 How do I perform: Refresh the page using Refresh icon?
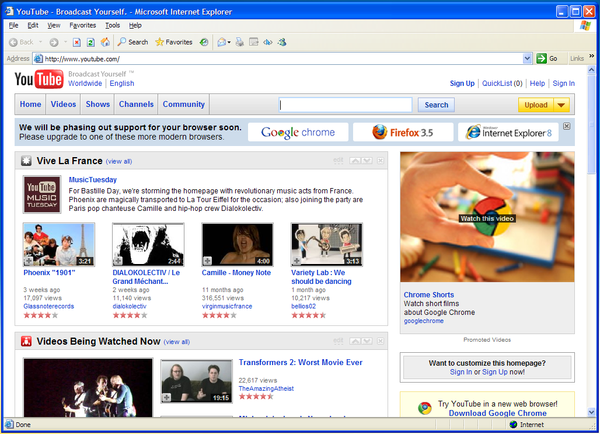[91, 42]
